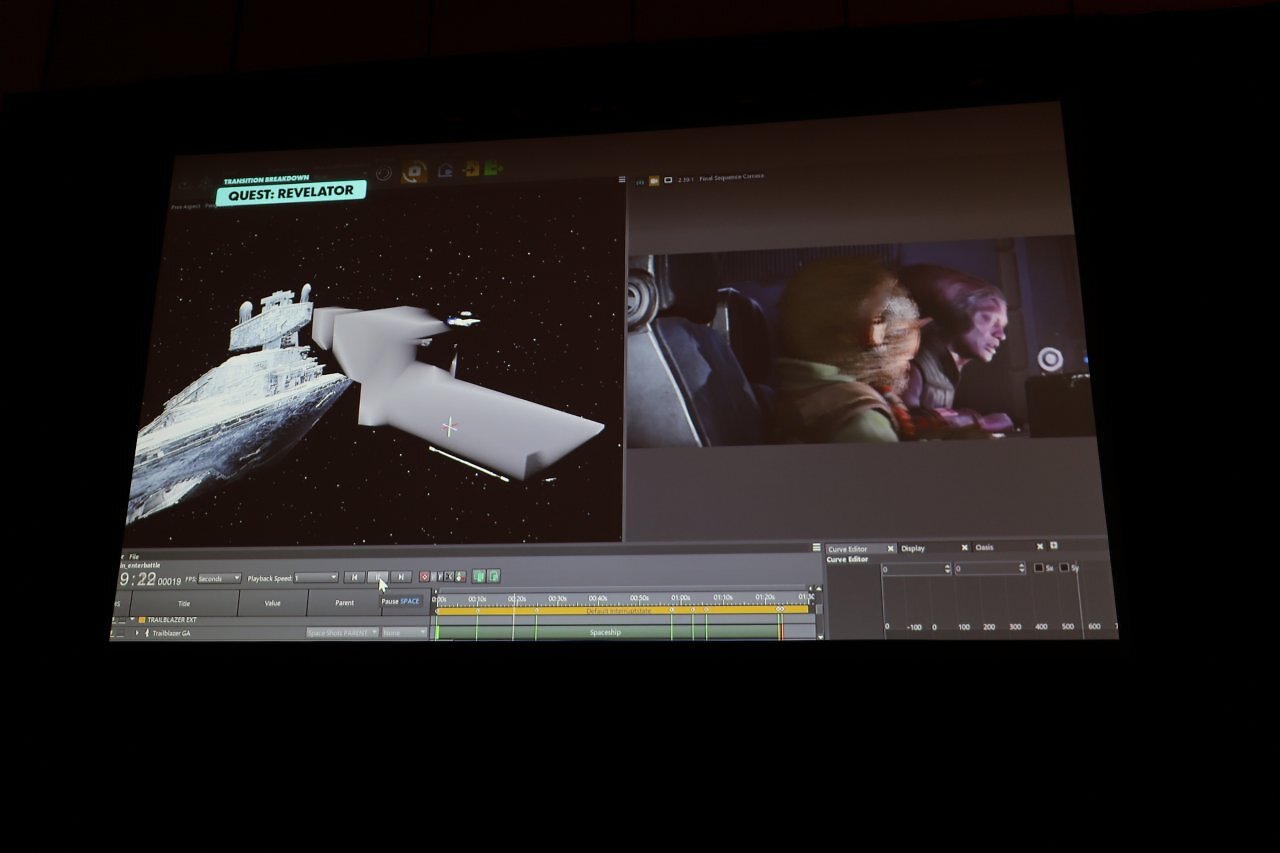Toggle the Sx checkbox in Curve Editor
The height and width of the screenshot is (853, 1280).
tap(1038, 568)
